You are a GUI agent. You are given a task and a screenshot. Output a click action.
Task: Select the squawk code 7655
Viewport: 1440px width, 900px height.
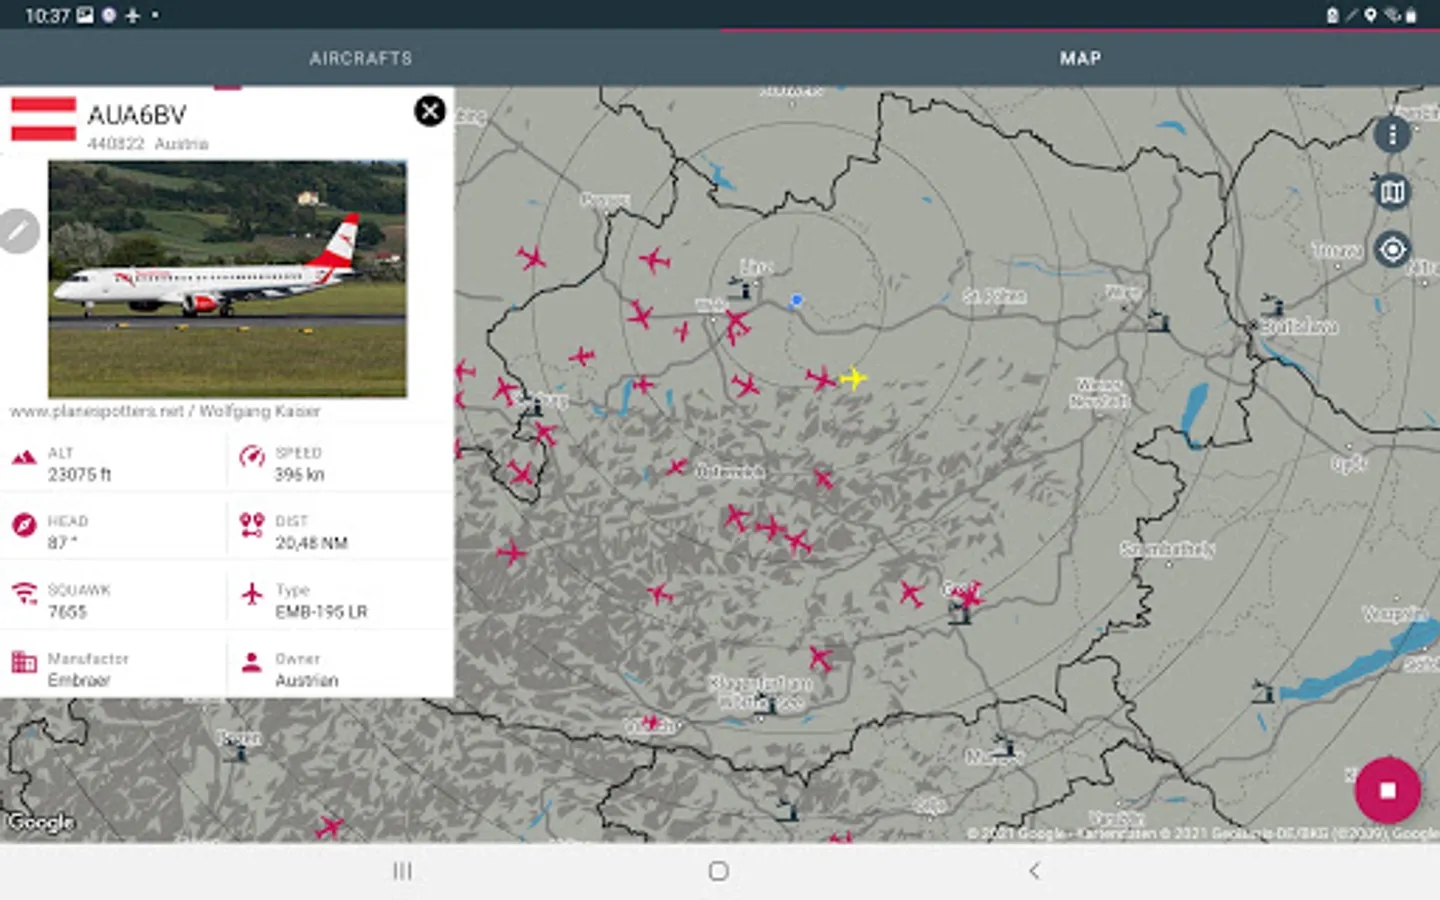(x=67, y=612)
